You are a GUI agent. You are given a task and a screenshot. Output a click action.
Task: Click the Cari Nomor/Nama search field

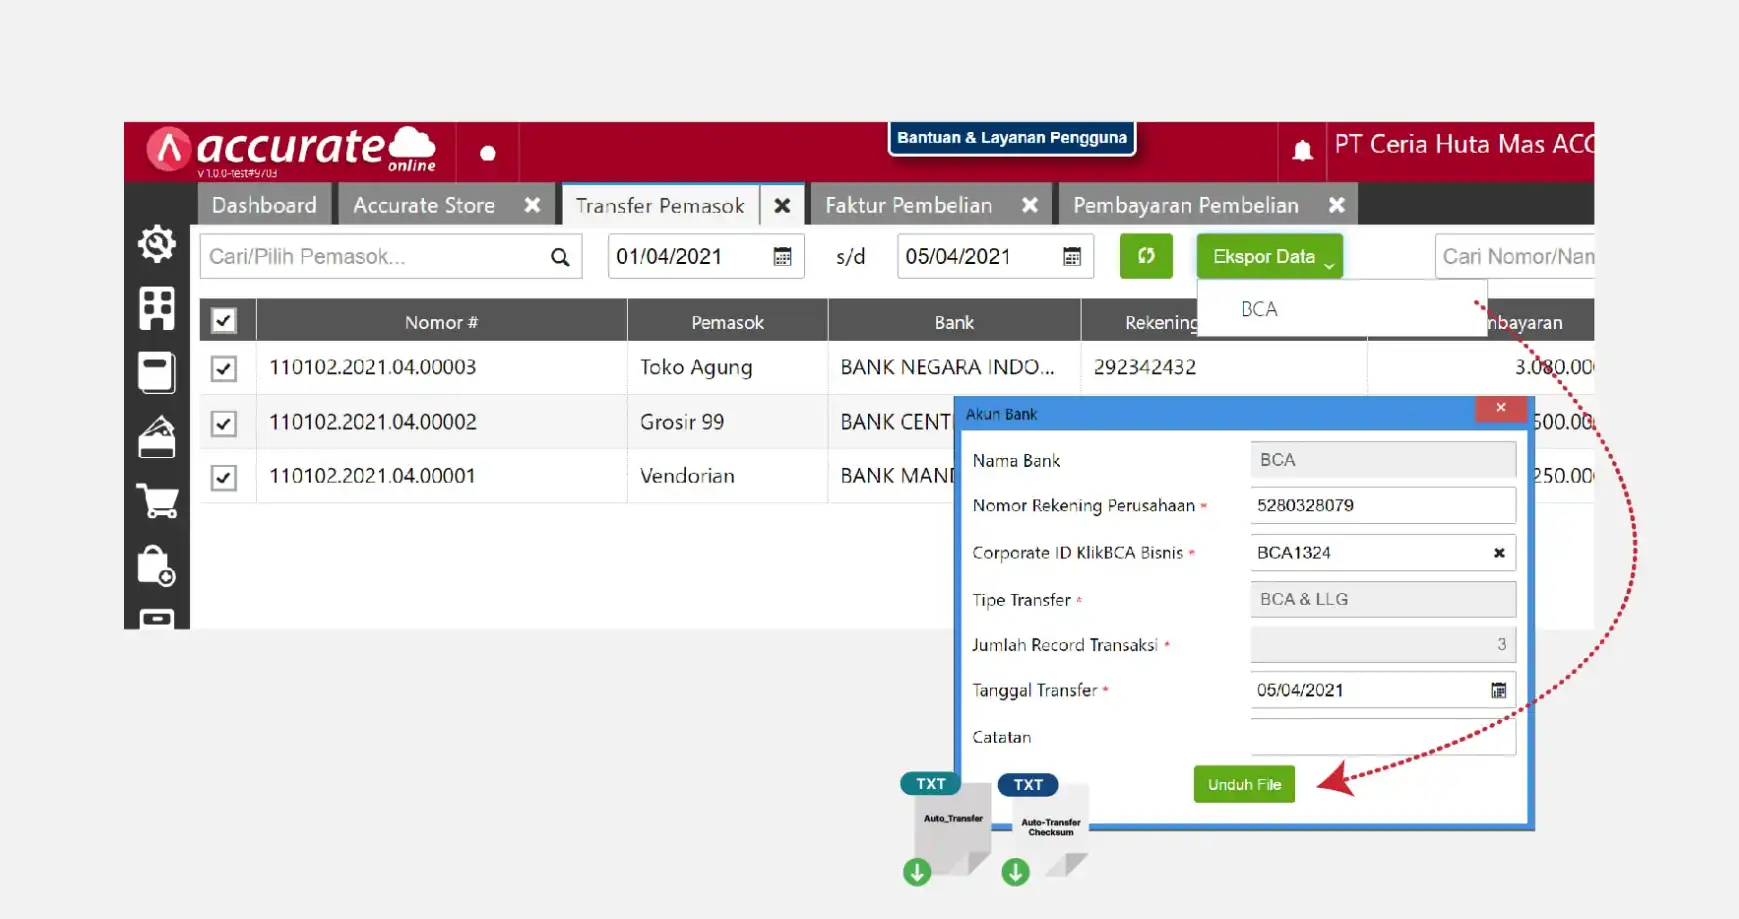pyautogui.click(x=1514, y=257)
